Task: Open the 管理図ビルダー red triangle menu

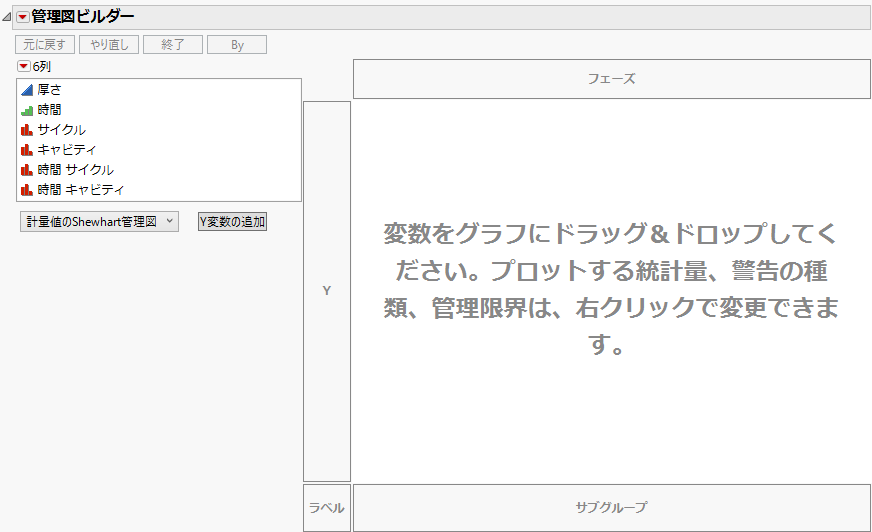Action: (22, 17)
